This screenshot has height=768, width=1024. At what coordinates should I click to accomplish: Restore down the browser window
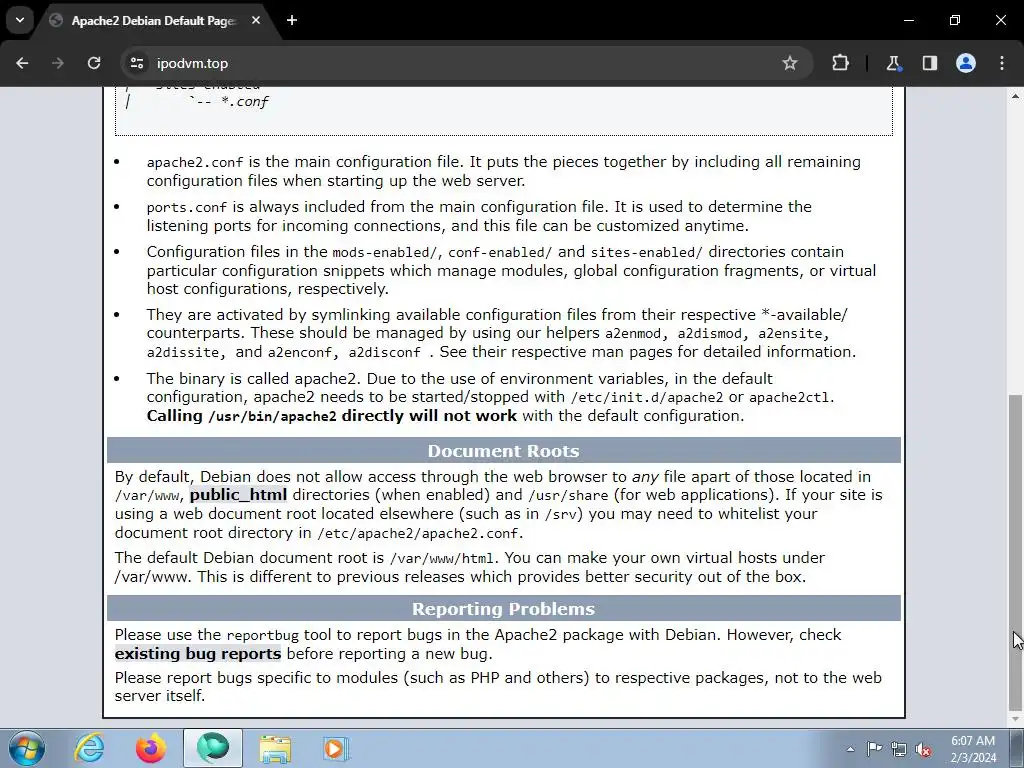pos(955,20)
